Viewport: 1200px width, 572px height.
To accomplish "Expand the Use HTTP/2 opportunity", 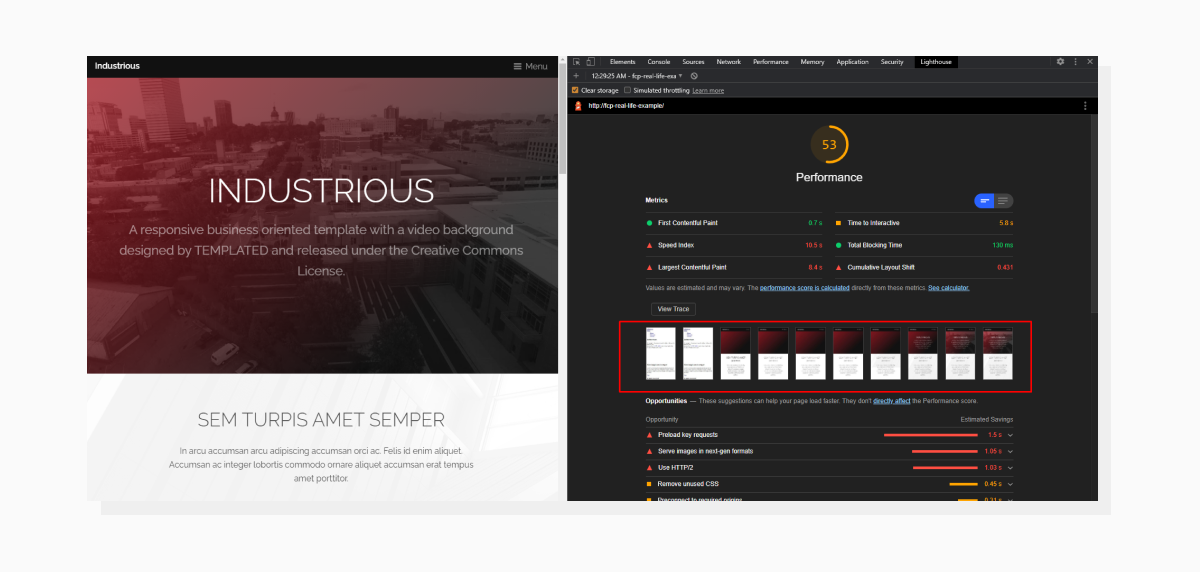I will coord(1010,468).
